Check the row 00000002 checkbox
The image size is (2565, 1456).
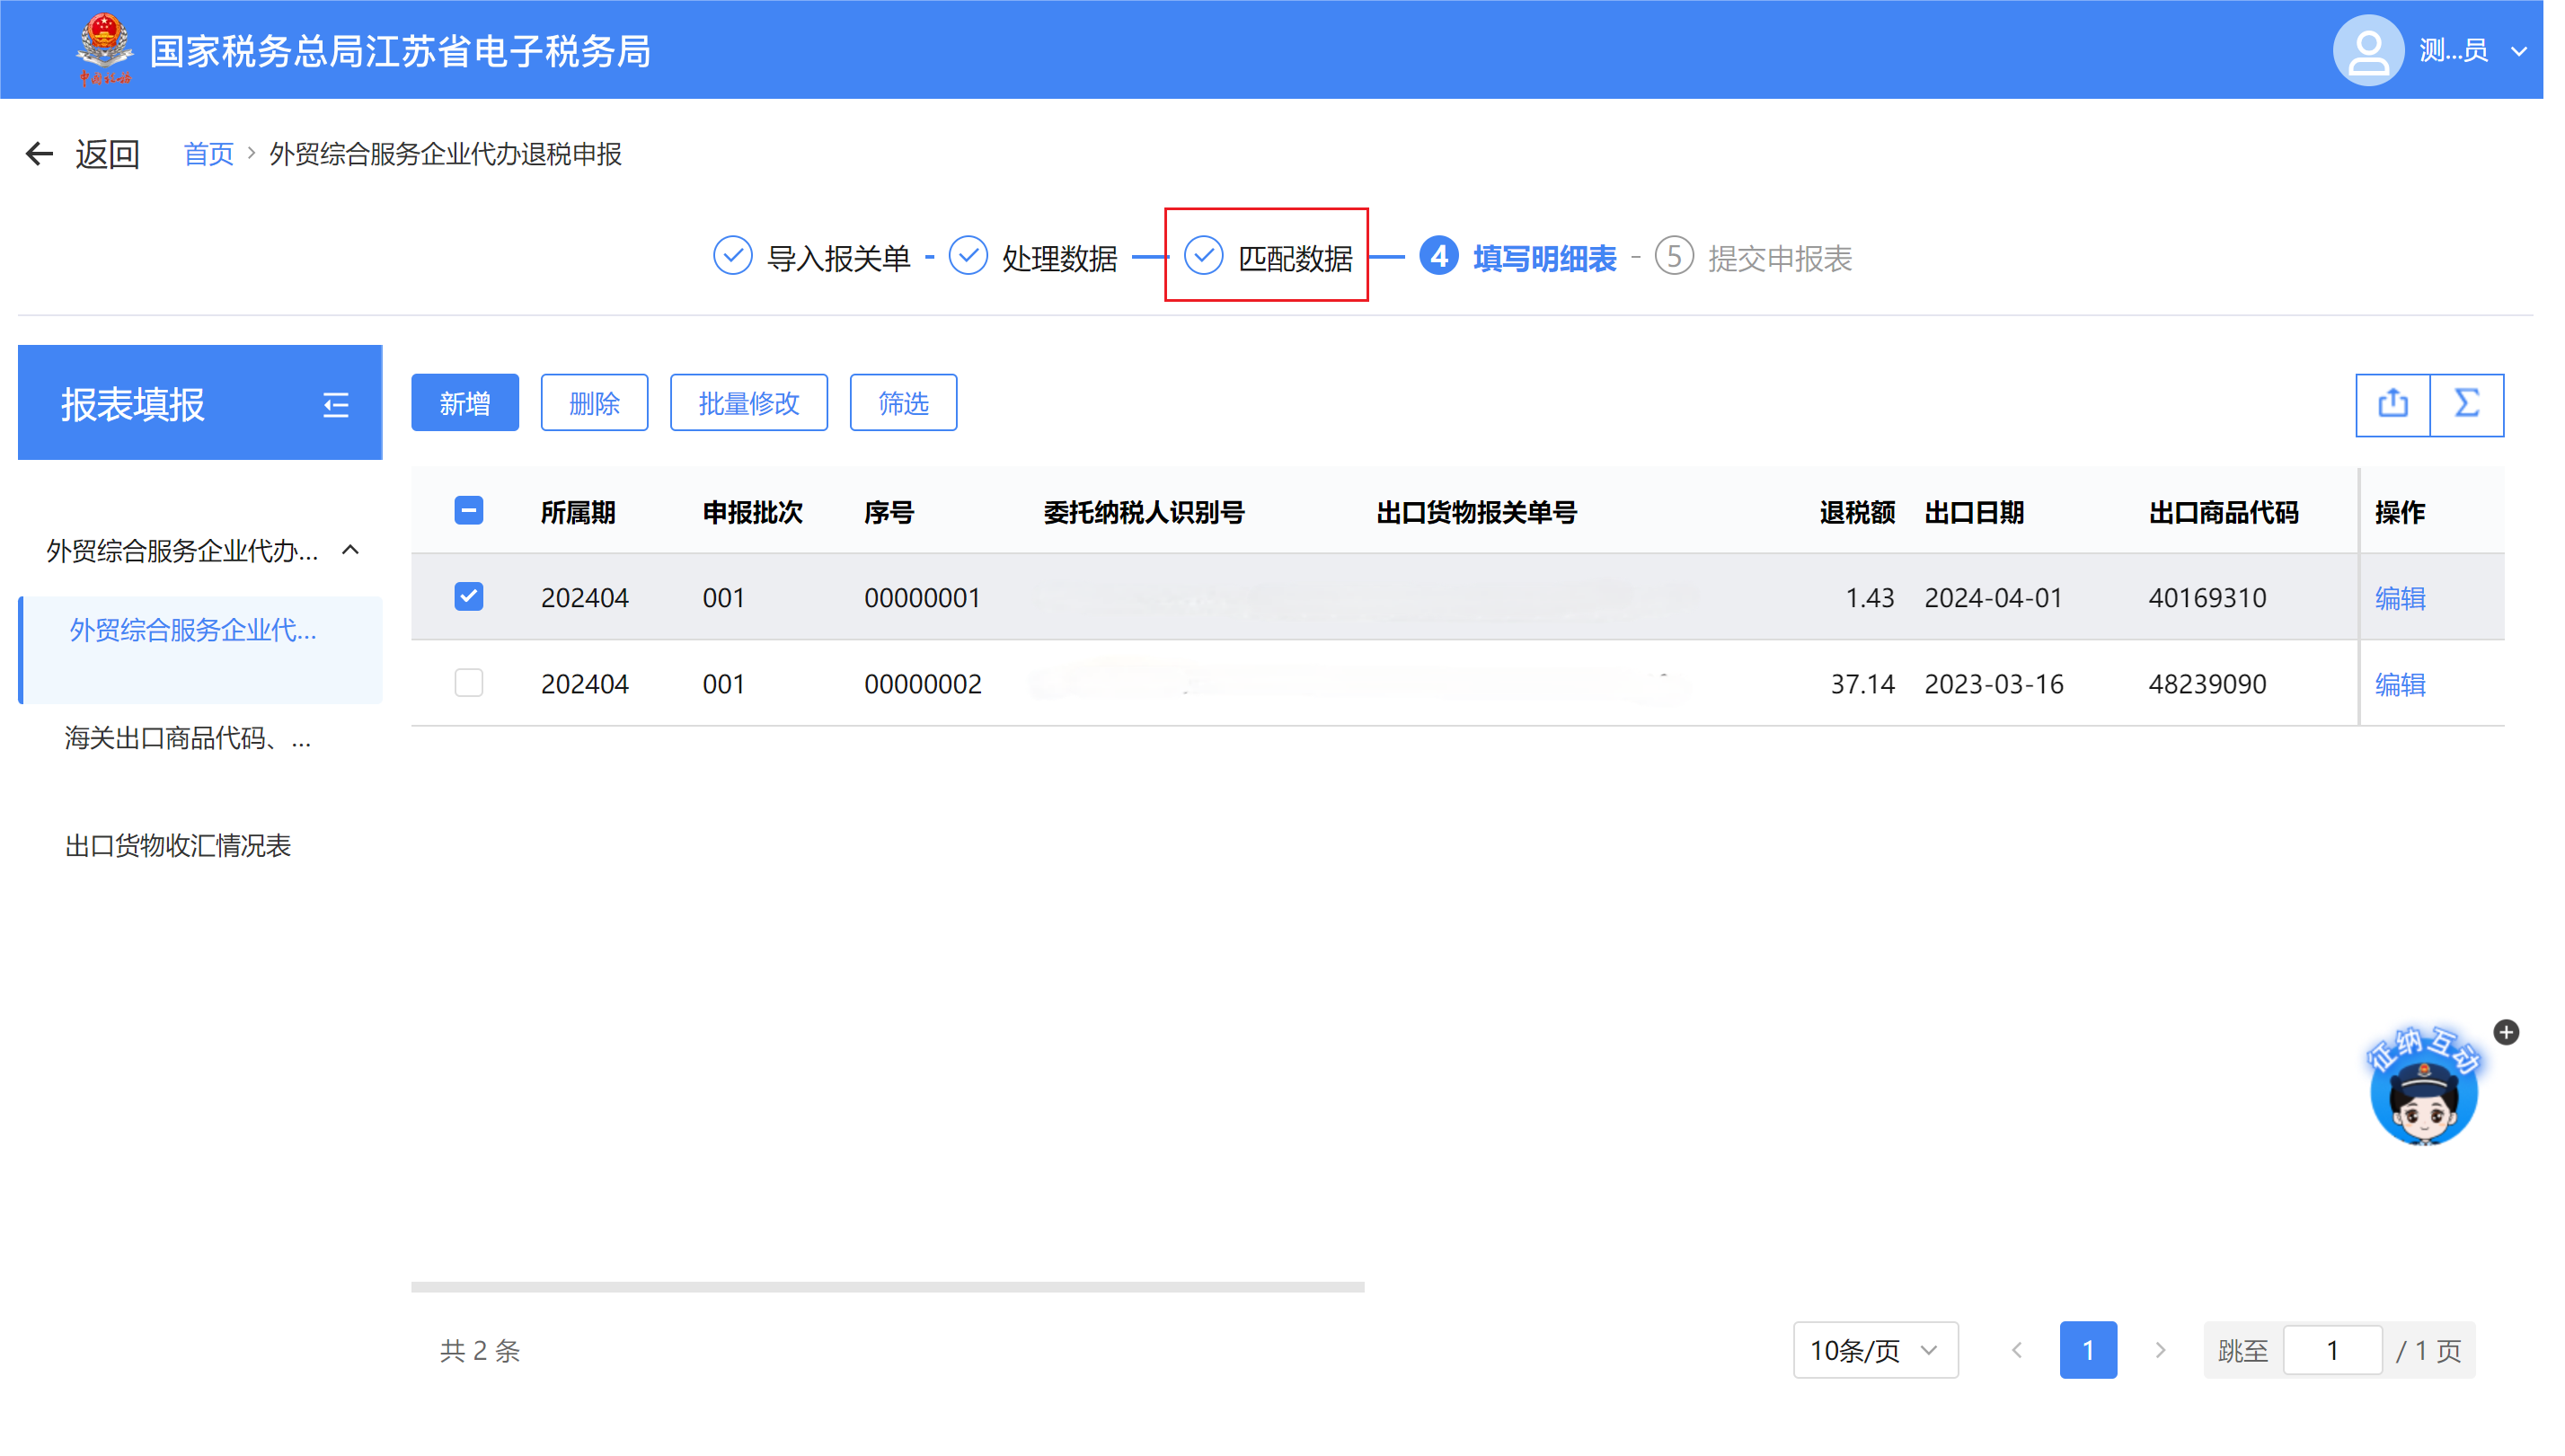pos(468,683)
